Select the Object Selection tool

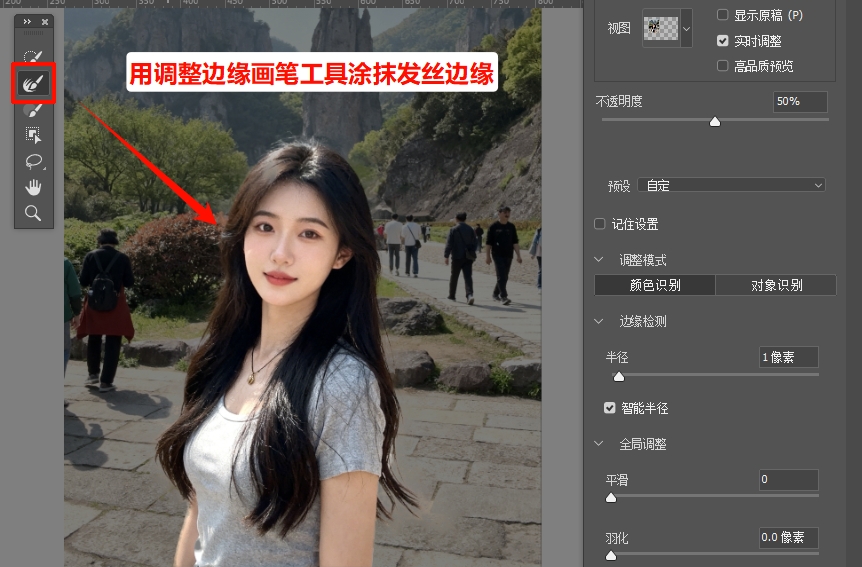tap(33, 135)
